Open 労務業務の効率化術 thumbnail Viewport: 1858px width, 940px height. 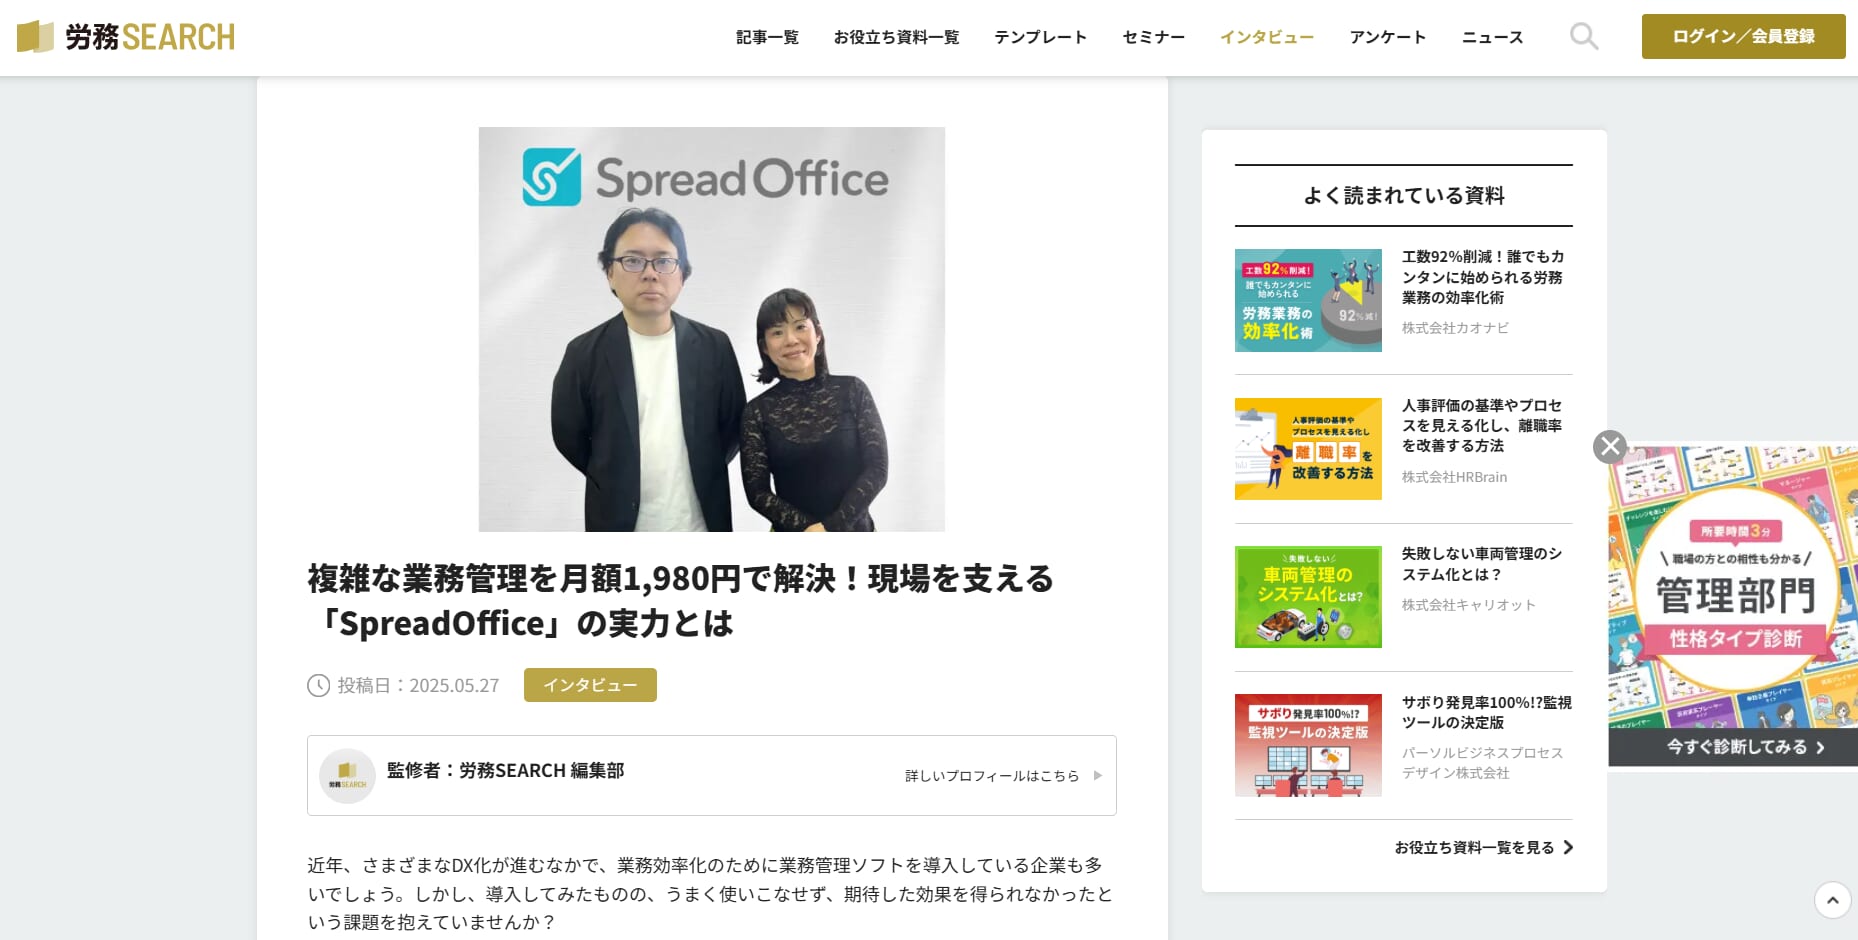[x=1308, y=300]
